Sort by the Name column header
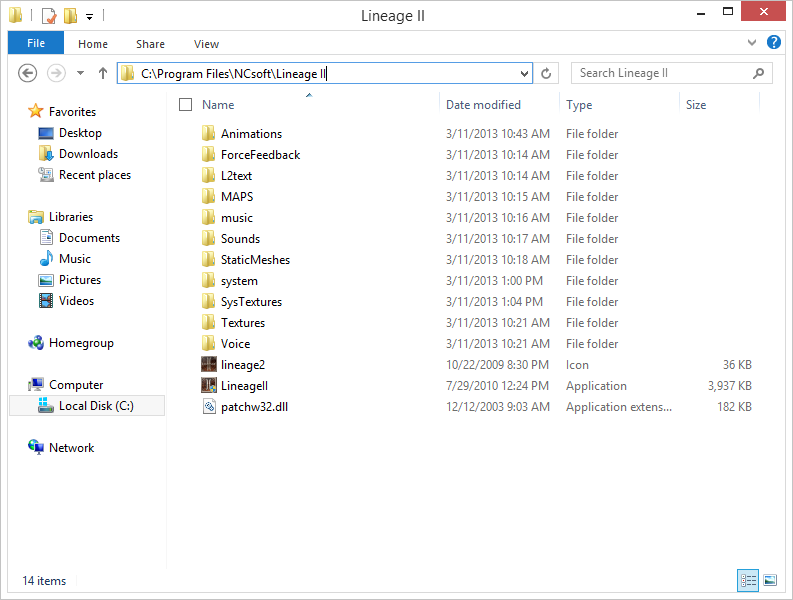 pos(218,105)
